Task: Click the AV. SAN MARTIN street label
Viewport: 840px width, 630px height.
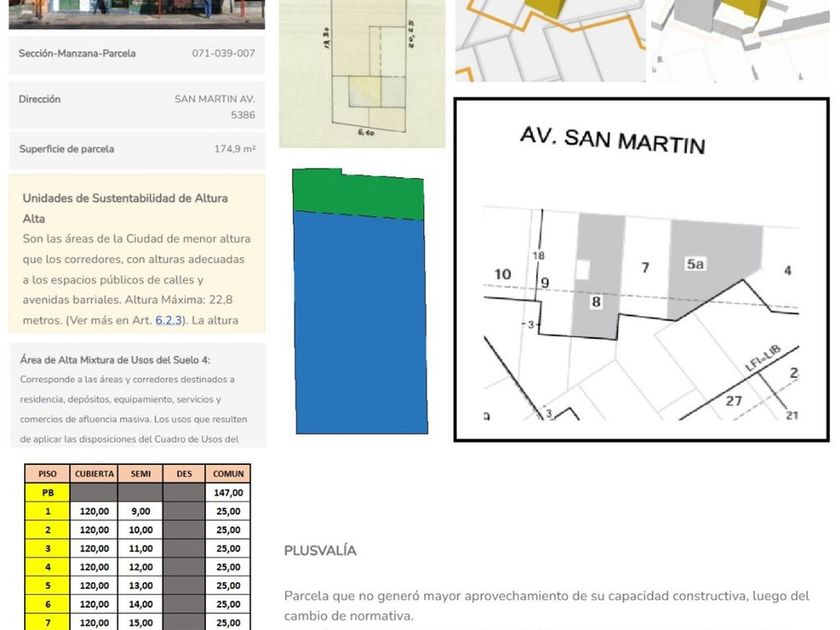Action: 612,138
